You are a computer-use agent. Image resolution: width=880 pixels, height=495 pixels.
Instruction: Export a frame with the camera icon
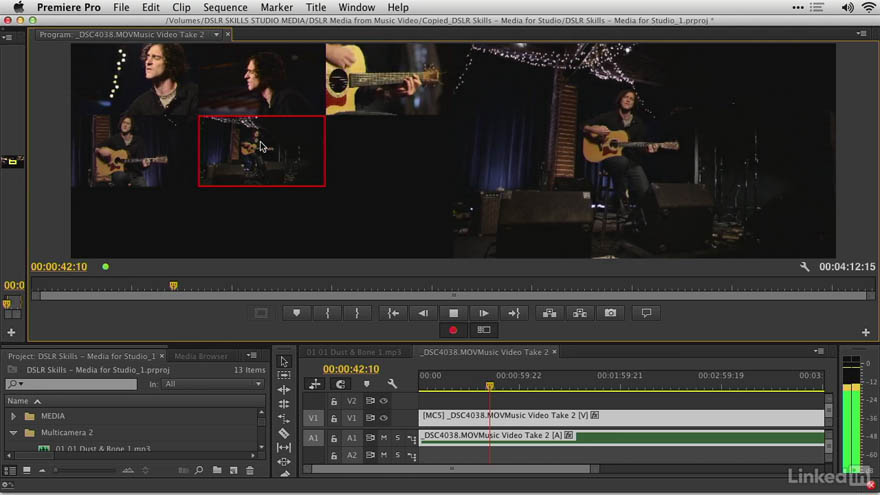coord(610,313)
